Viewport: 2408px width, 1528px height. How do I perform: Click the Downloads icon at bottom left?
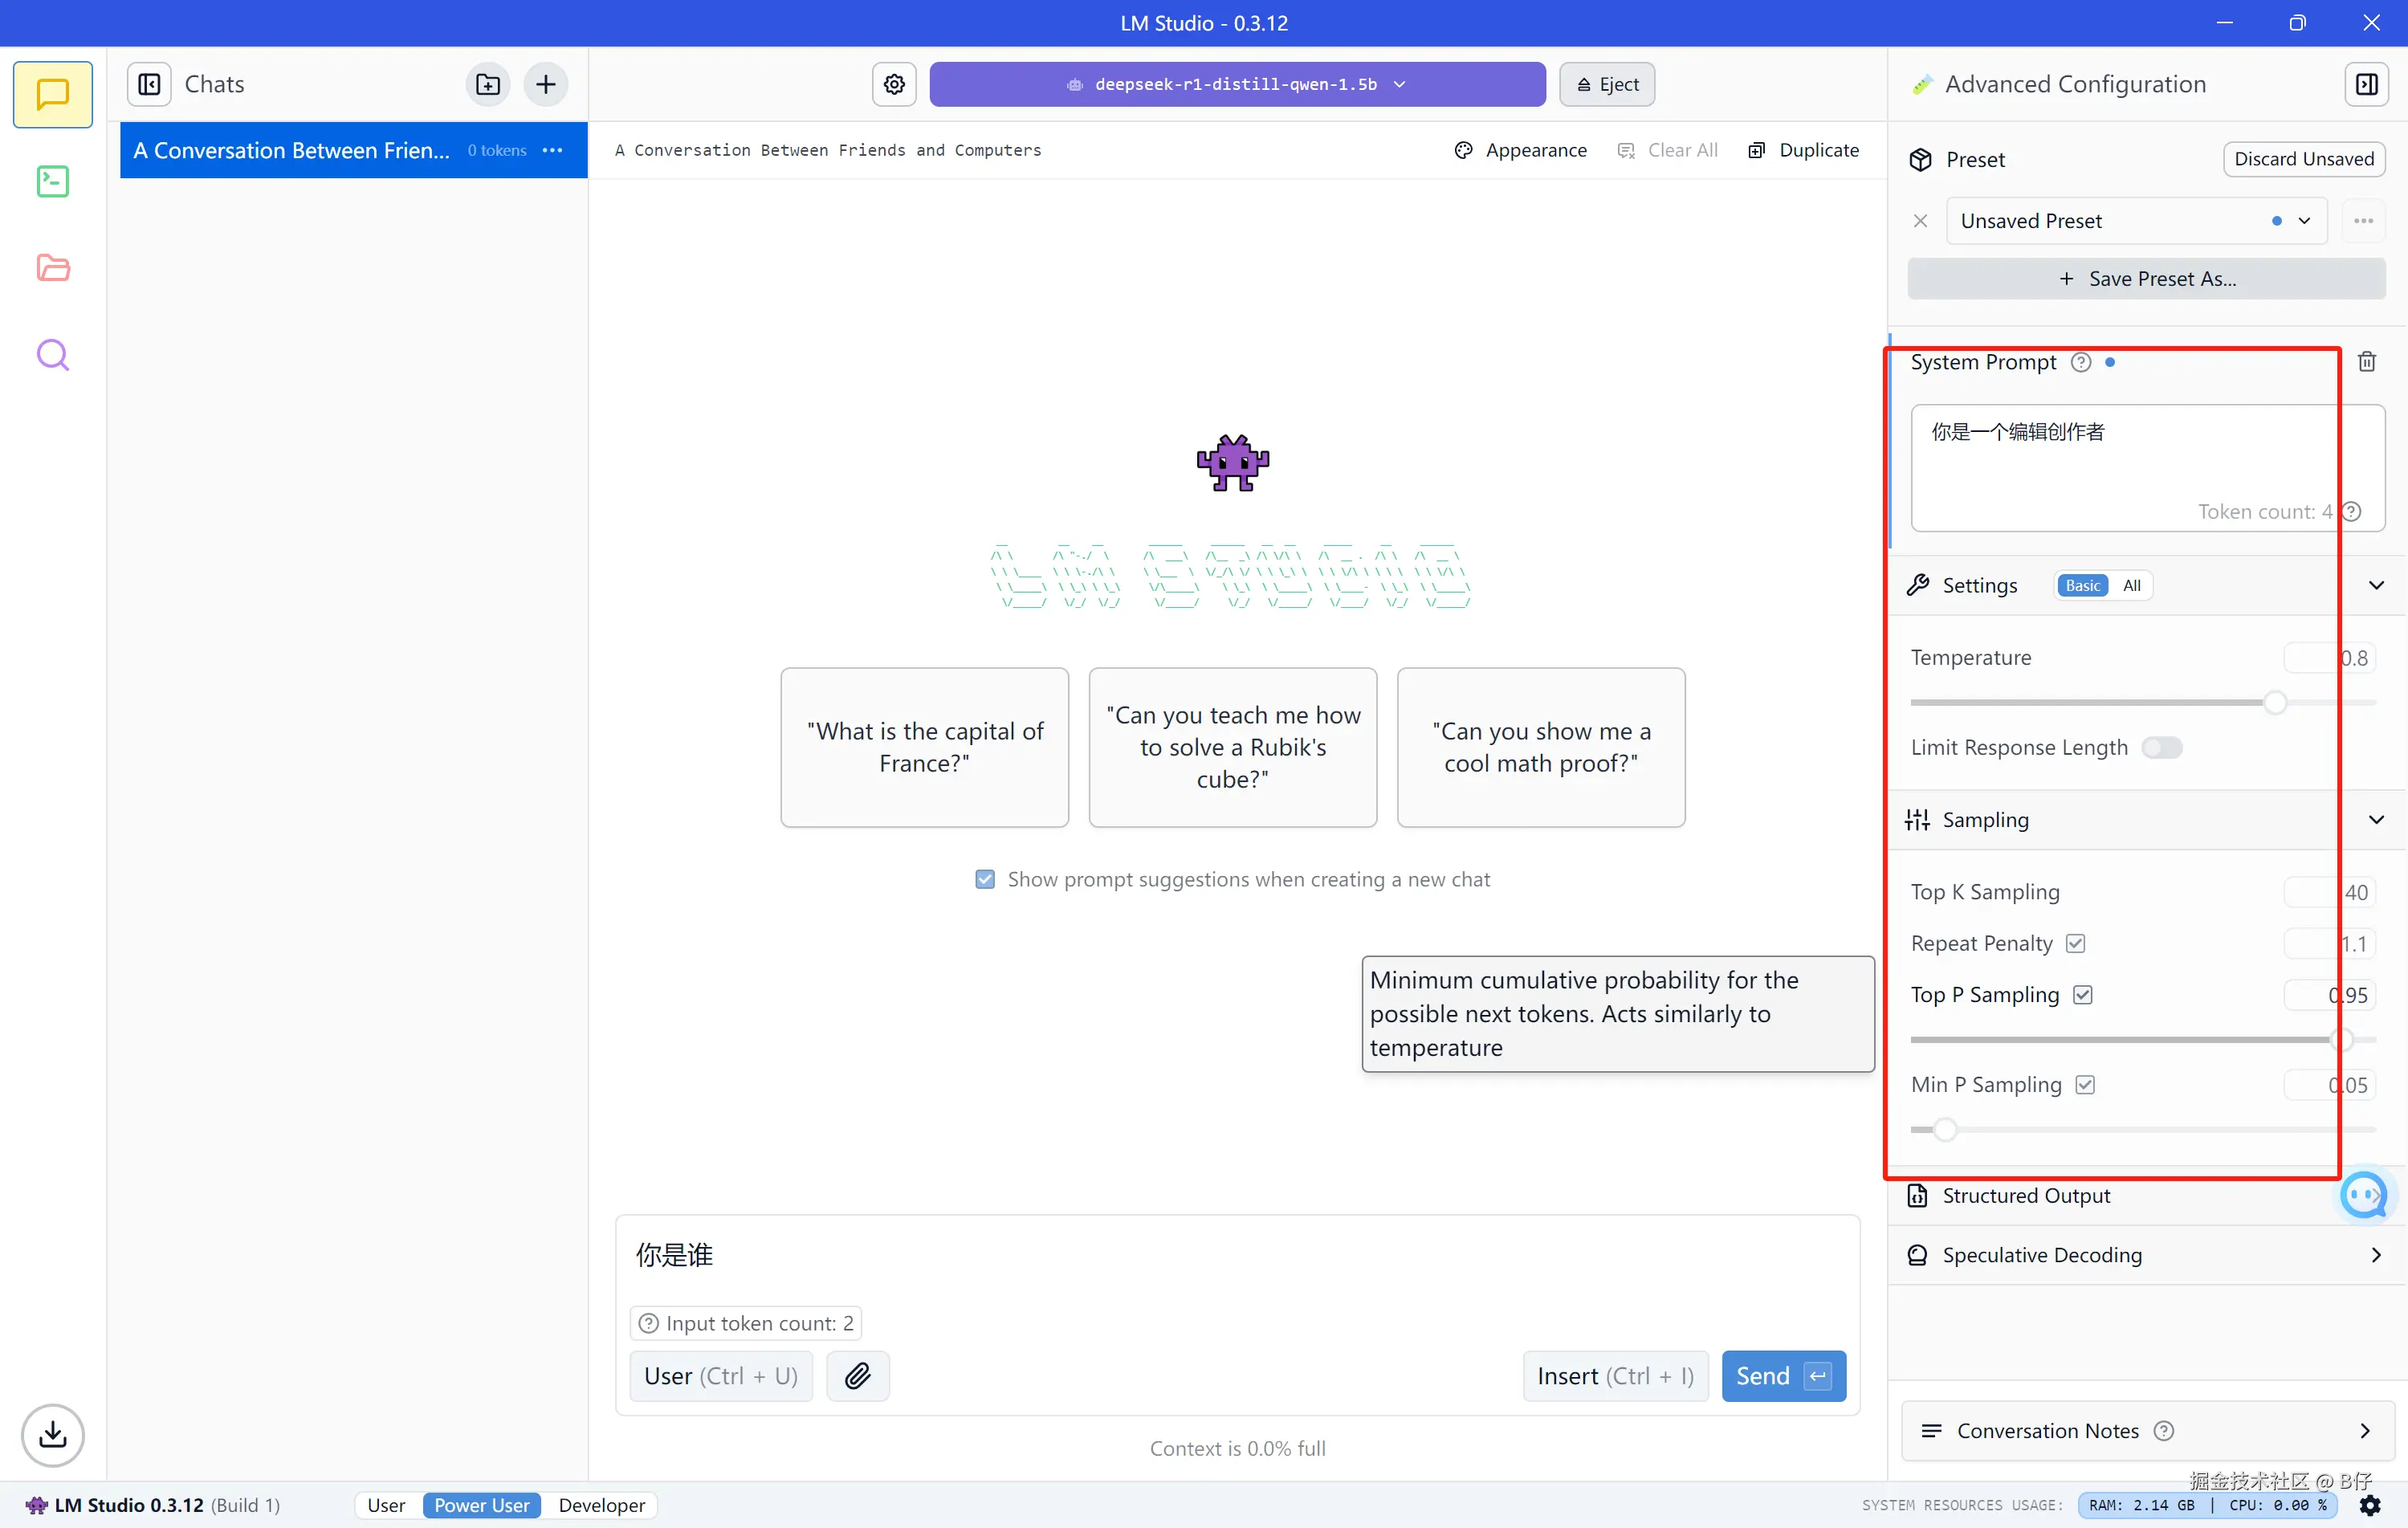(x=52, y=1434)
